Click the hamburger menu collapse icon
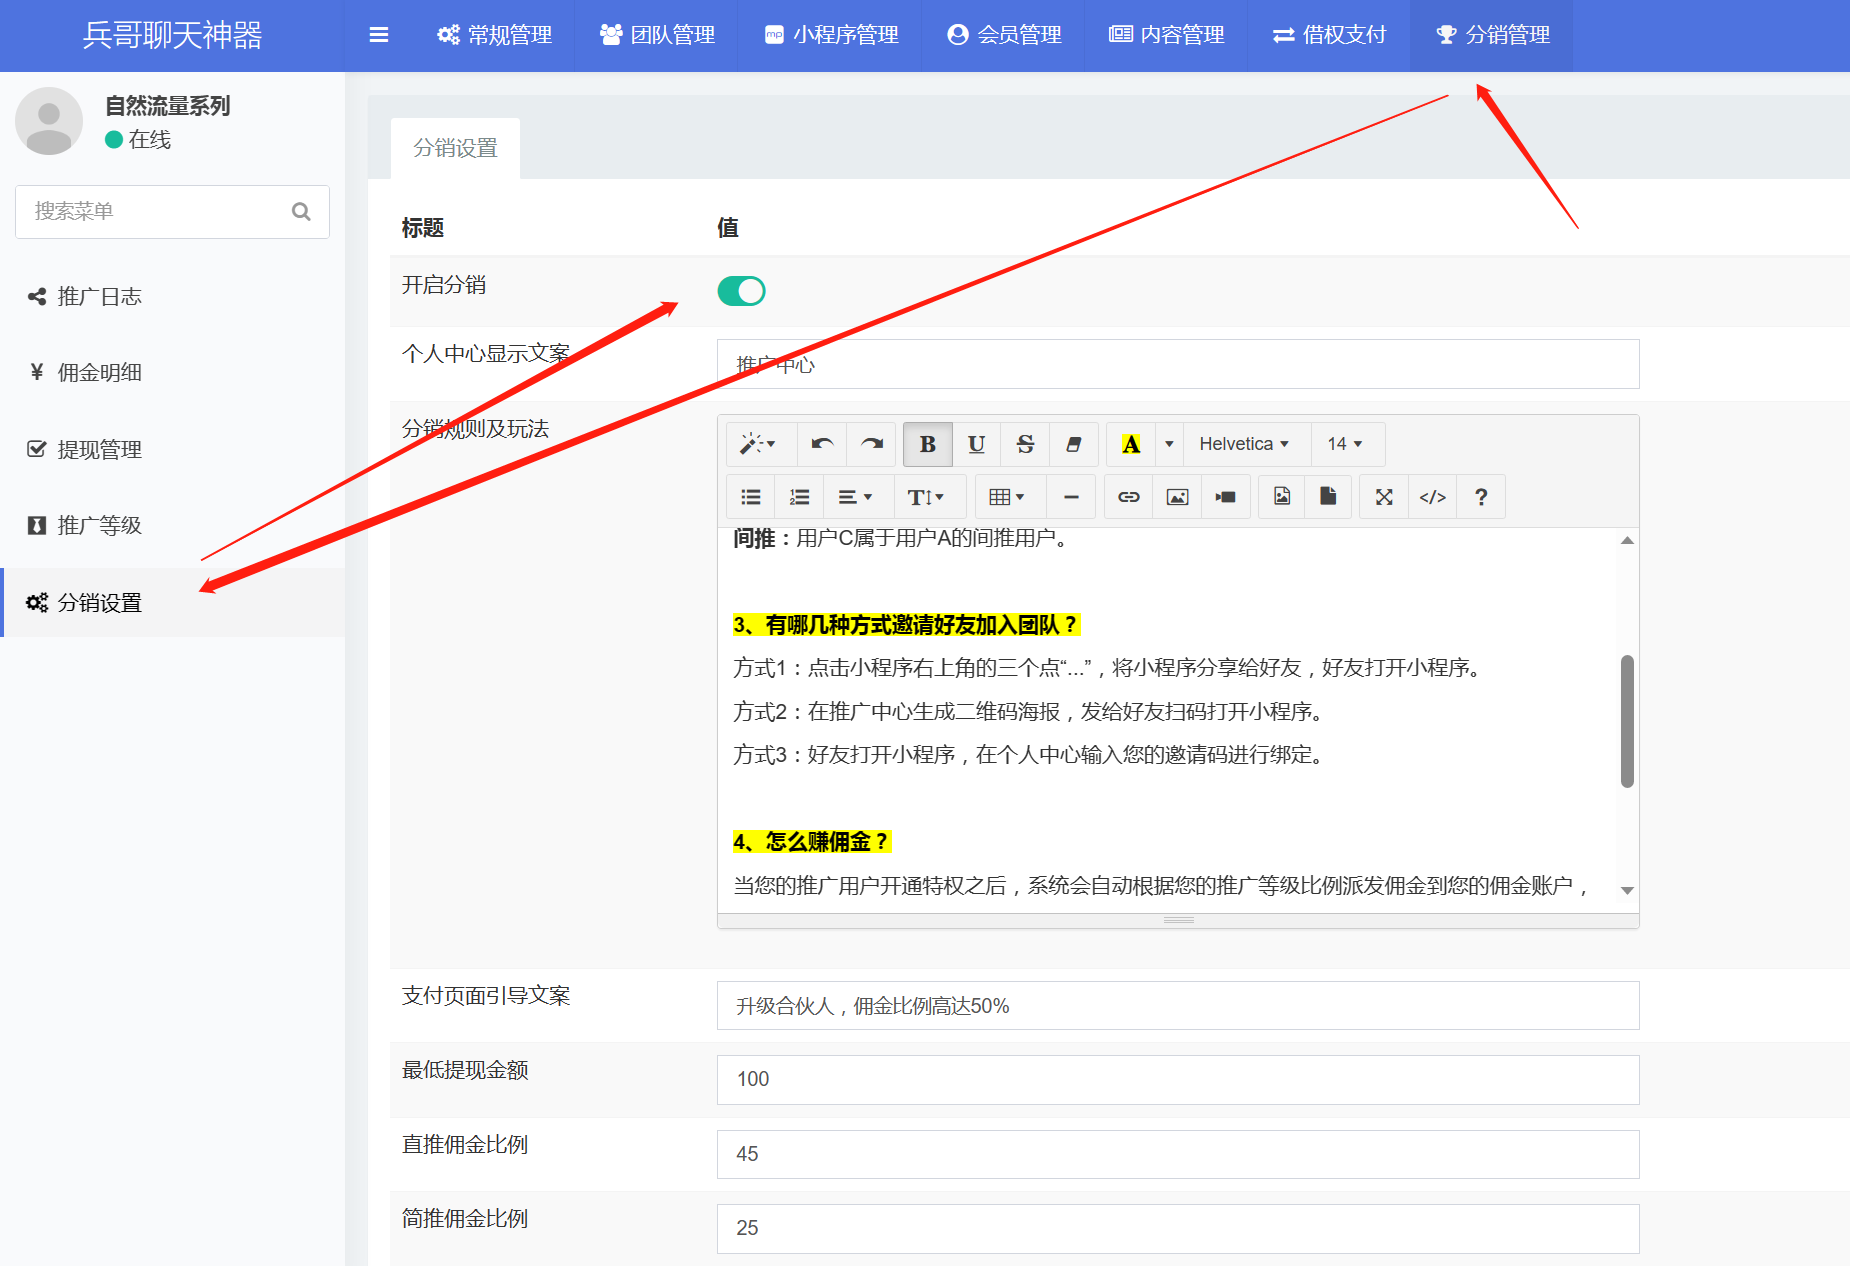 (378, 35)
